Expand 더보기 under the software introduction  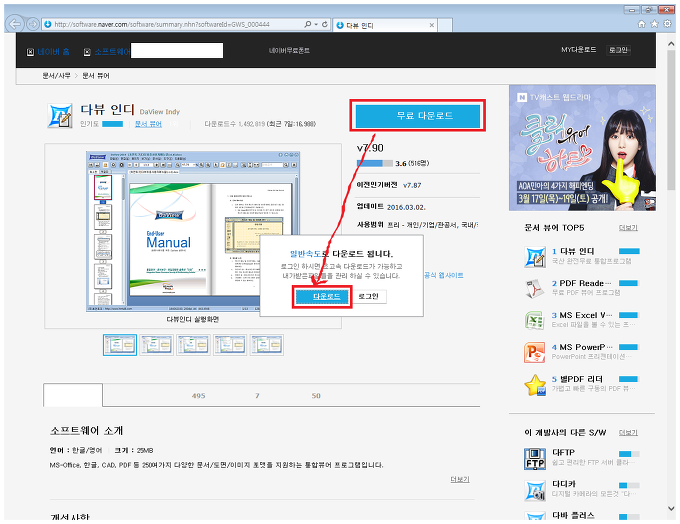(x=460, y=479)
